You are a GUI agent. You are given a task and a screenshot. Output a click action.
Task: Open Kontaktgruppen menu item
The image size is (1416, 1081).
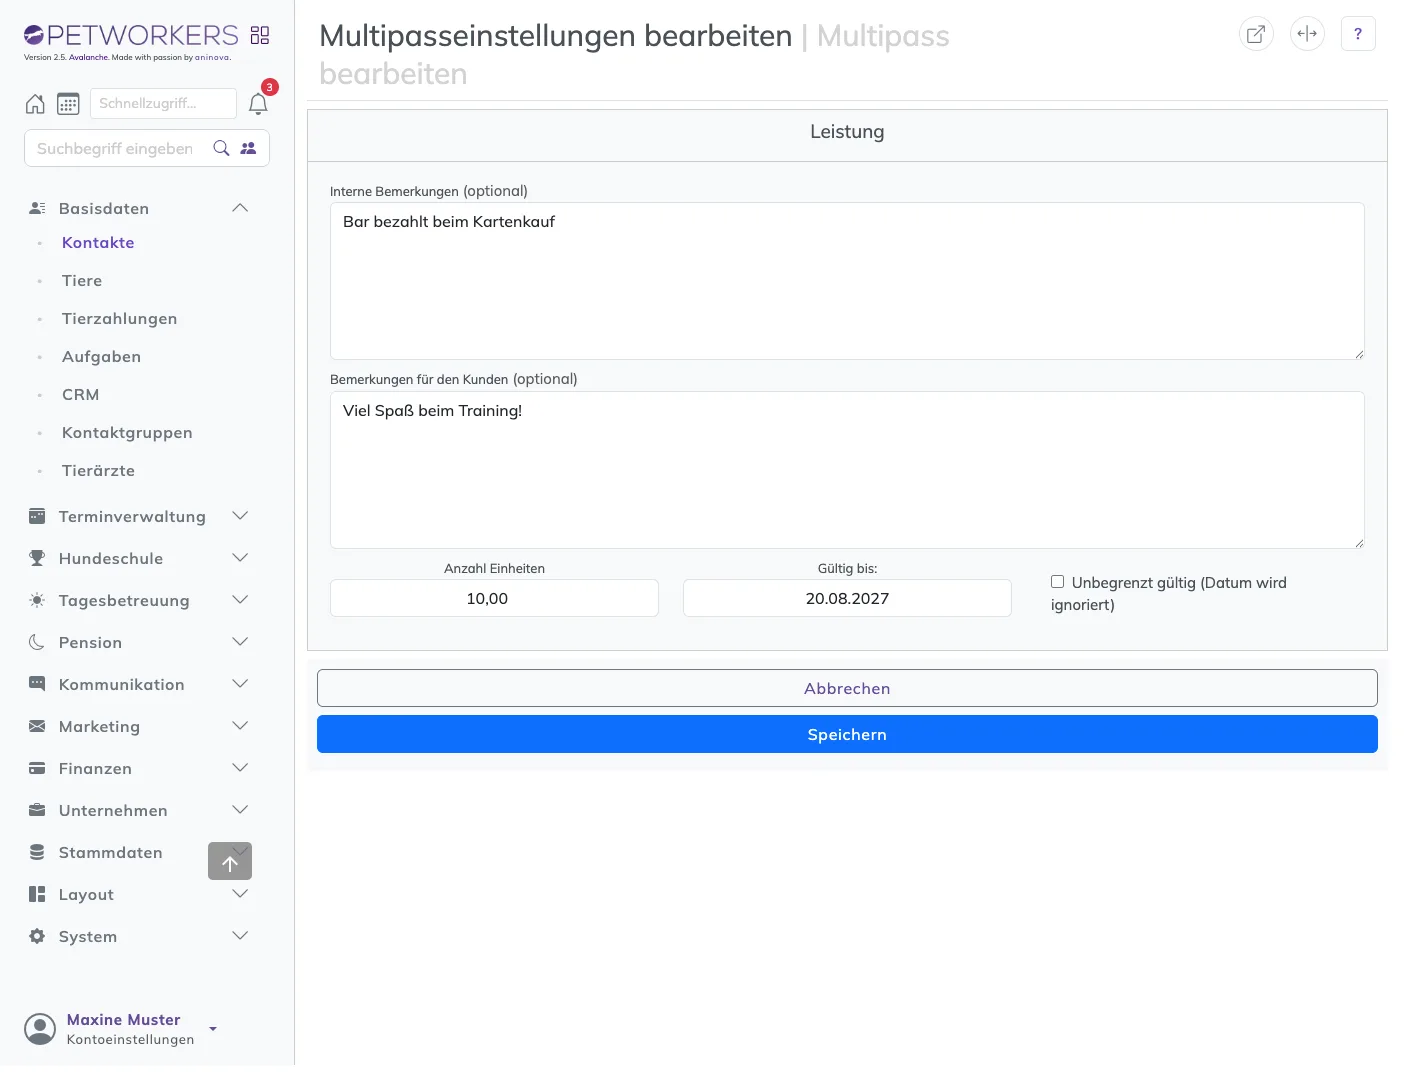(x=127, y=433)
